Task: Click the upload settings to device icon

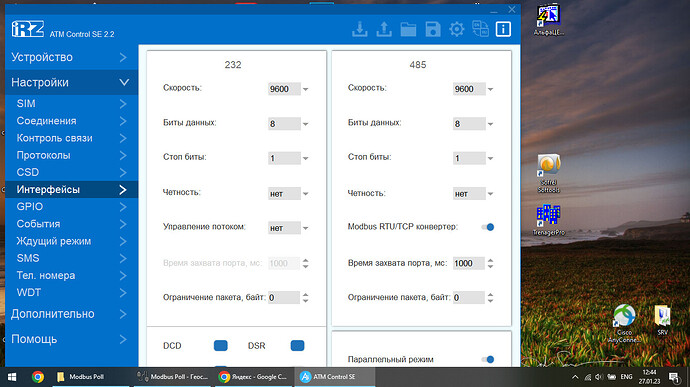Action: (x=384, y=29)
